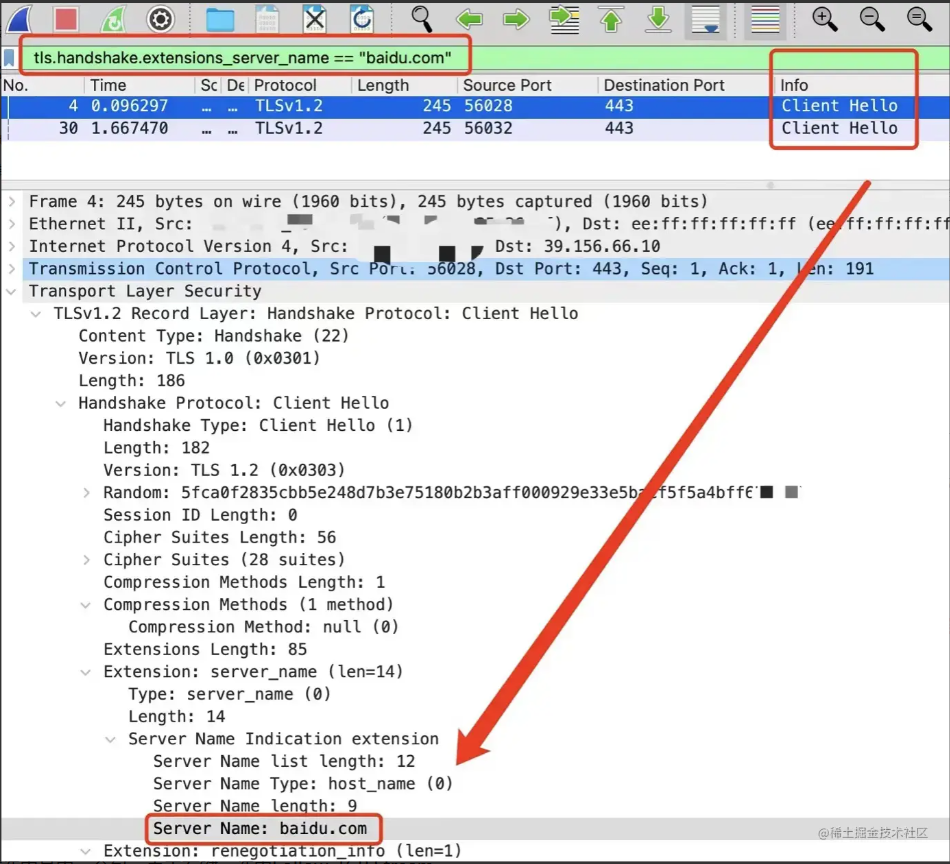Screen dimensions: 950x864
Task: Select Compression Methods Length: 1 line
Action: click(x=244, y=583)
